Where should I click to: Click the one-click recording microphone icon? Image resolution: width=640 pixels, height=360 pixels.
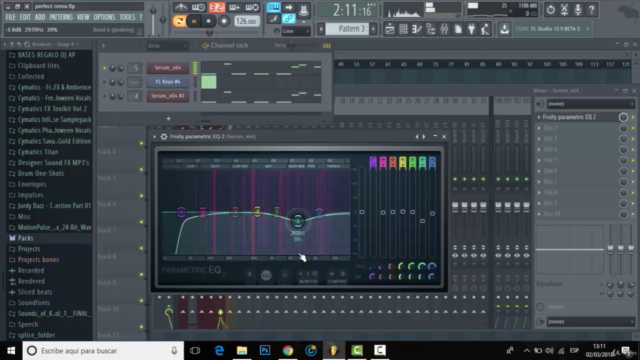pos(578,9)
